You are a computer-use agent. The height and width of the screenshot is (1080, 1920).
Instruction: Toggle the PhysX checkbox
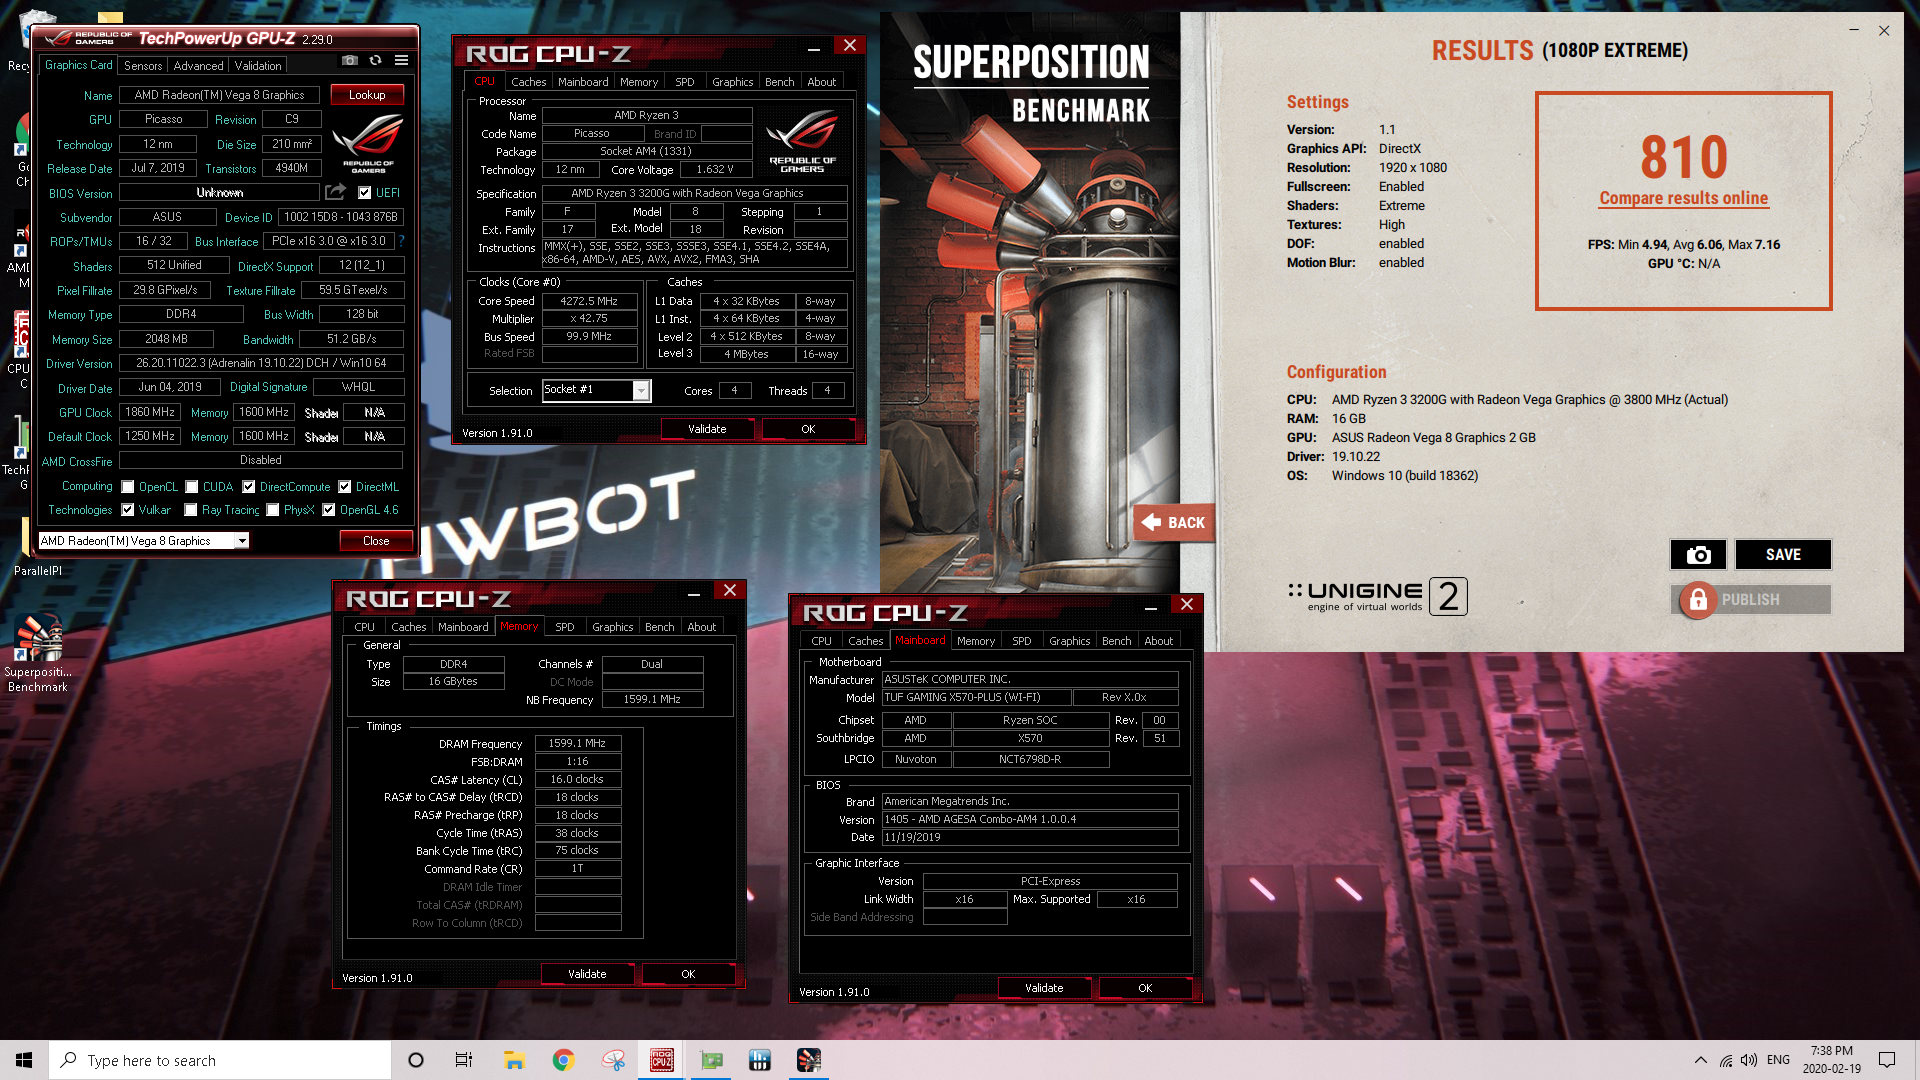point(273,510)
